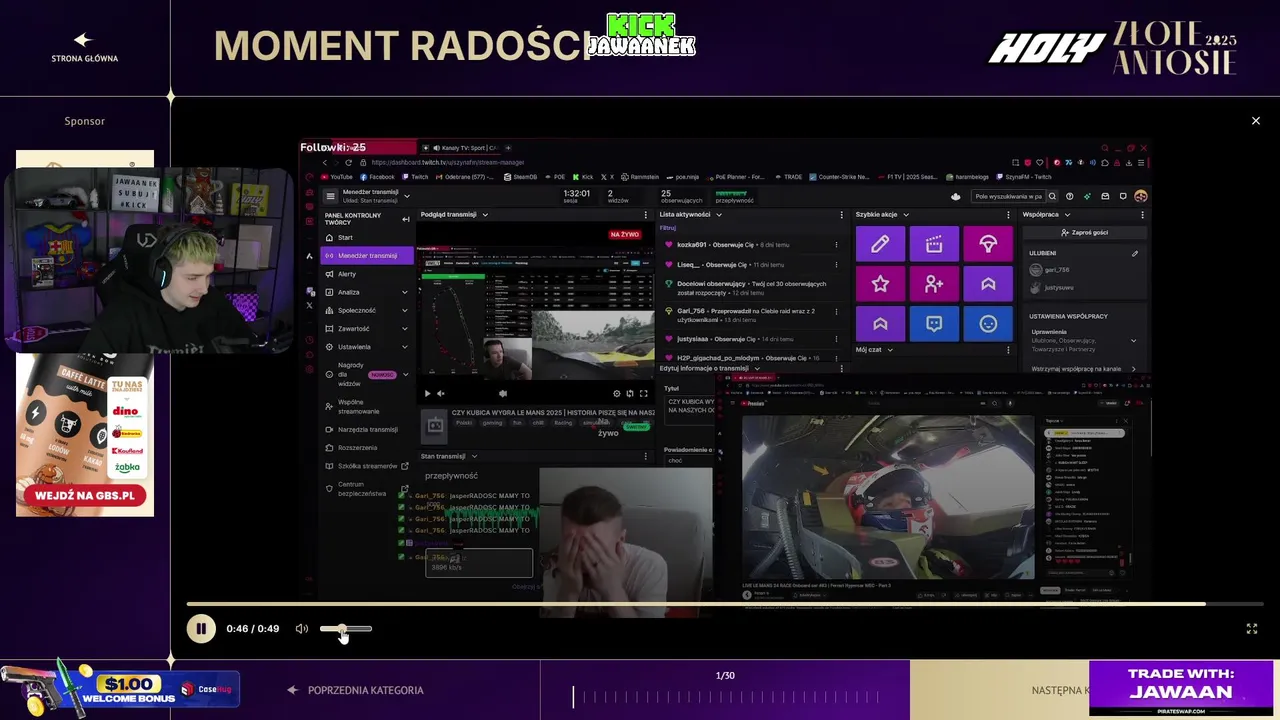This screenshot has height=720, width=1280.
Task: Expand the Lista aktywności dropdown
Action: 718,214
